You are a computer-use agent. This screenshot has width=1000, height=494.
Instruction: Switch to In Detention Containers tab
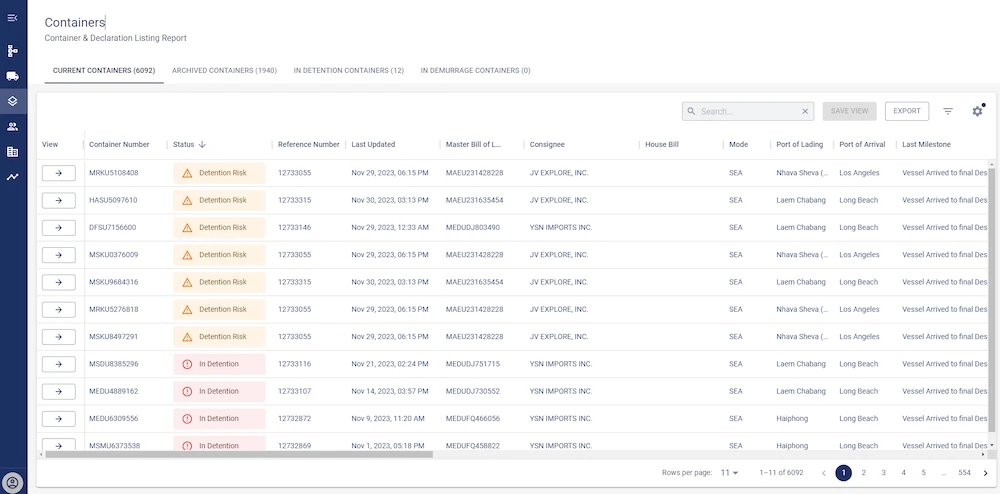tap(348, 71)
